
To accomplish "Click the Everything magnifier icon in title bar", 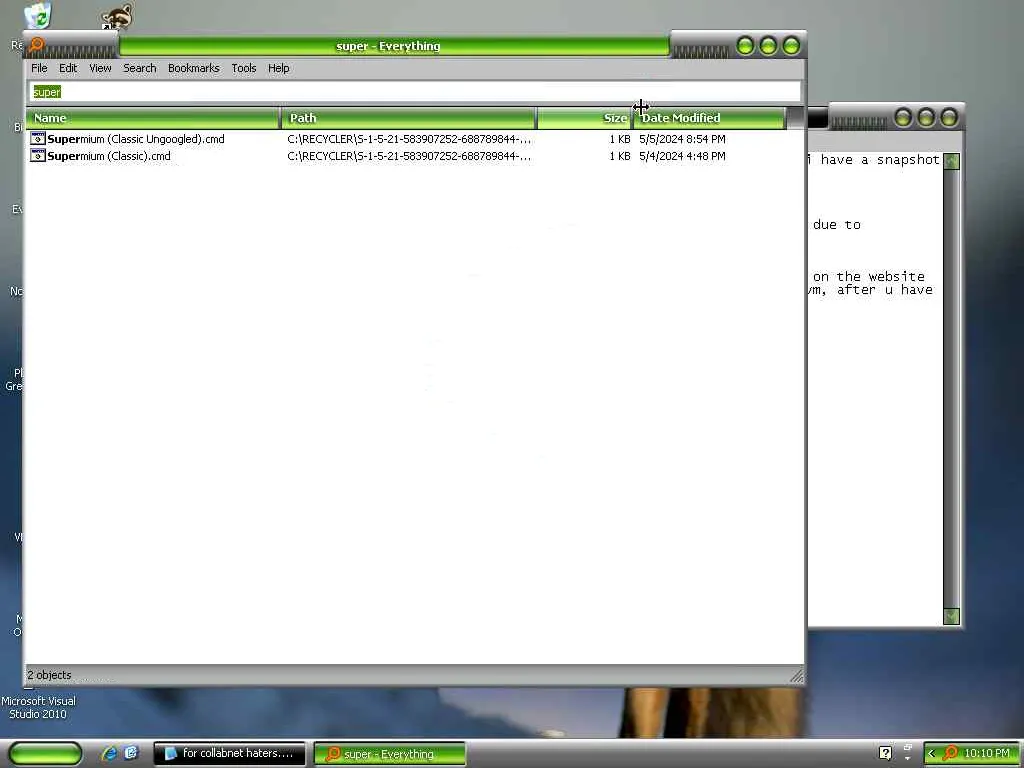I will (37, 45).
